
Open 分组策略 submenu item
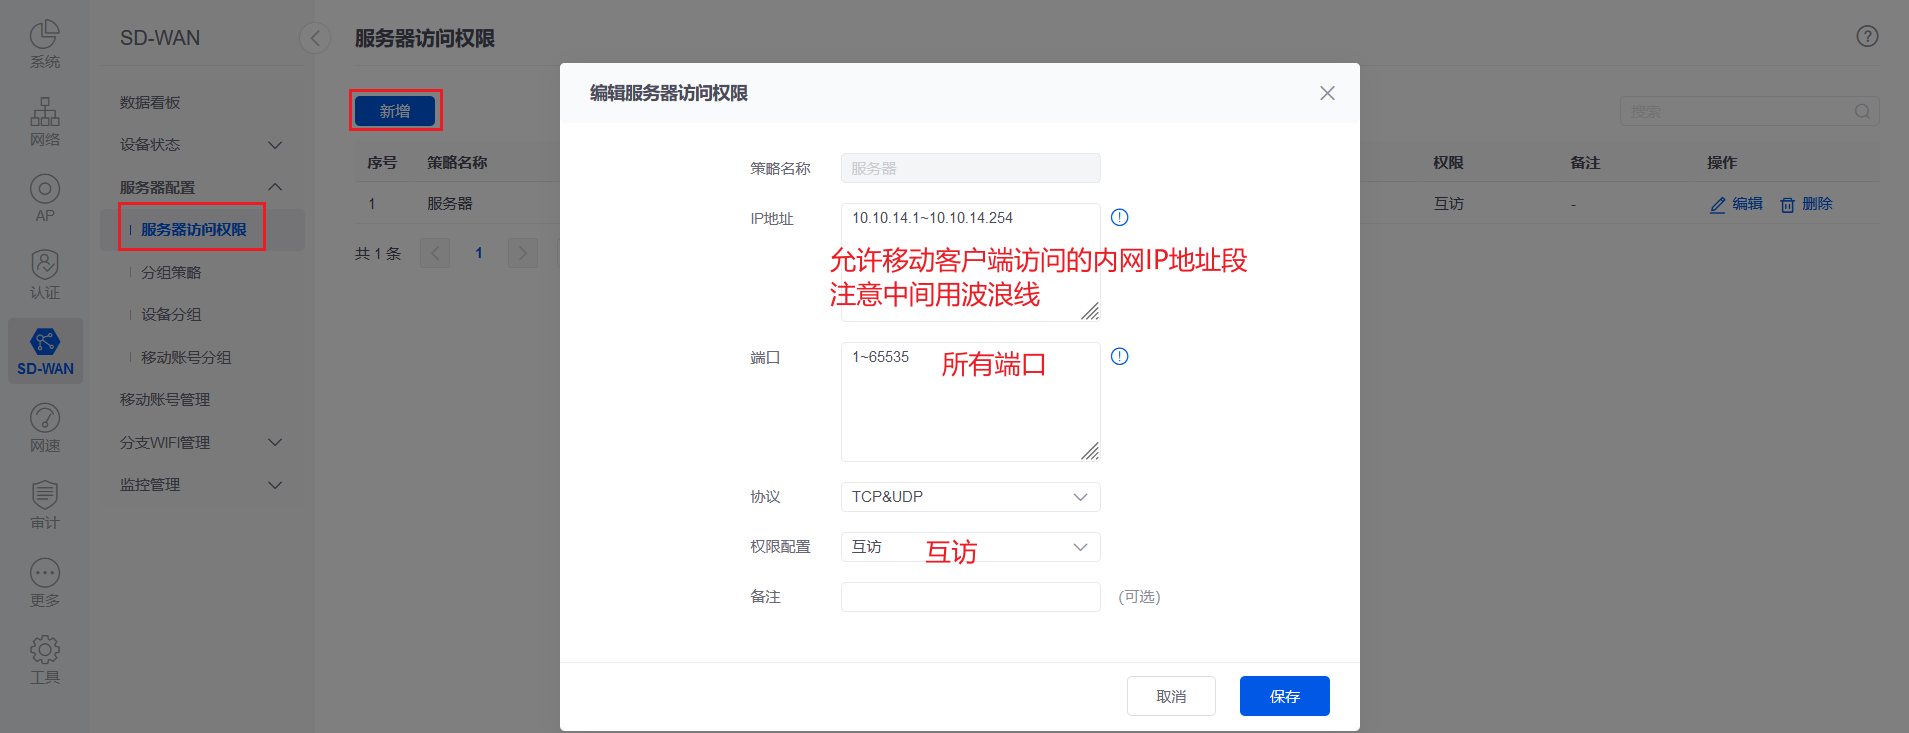click(171, 273)
